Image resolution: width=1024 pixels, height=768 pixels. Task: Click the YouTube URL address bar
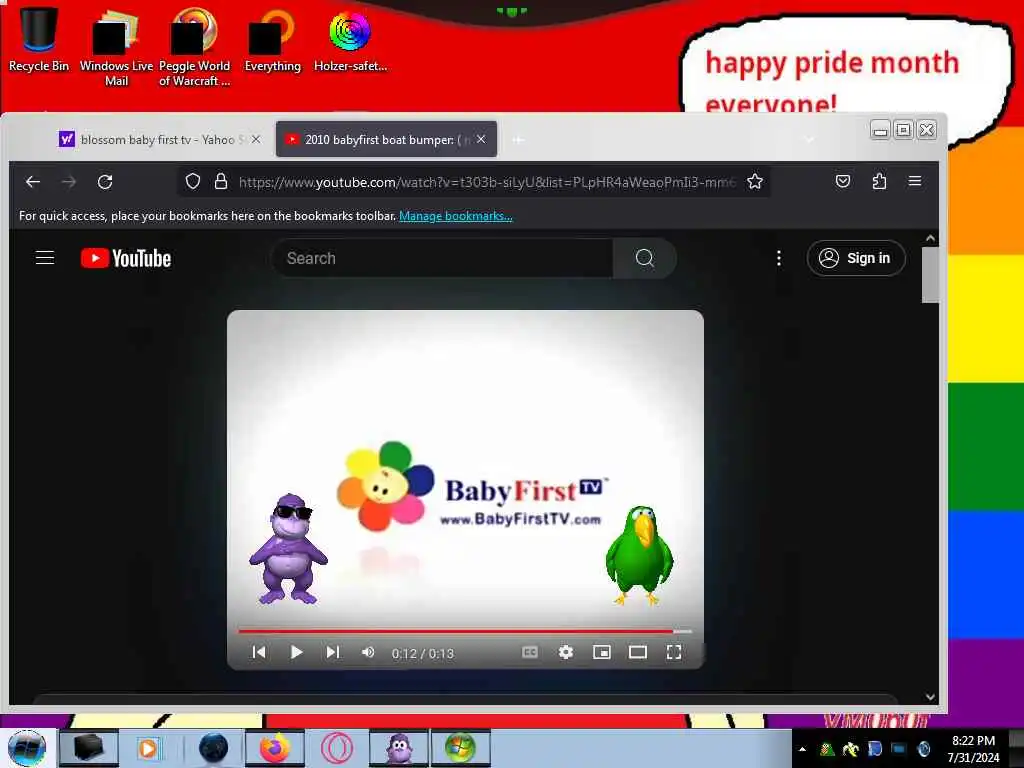487,182
